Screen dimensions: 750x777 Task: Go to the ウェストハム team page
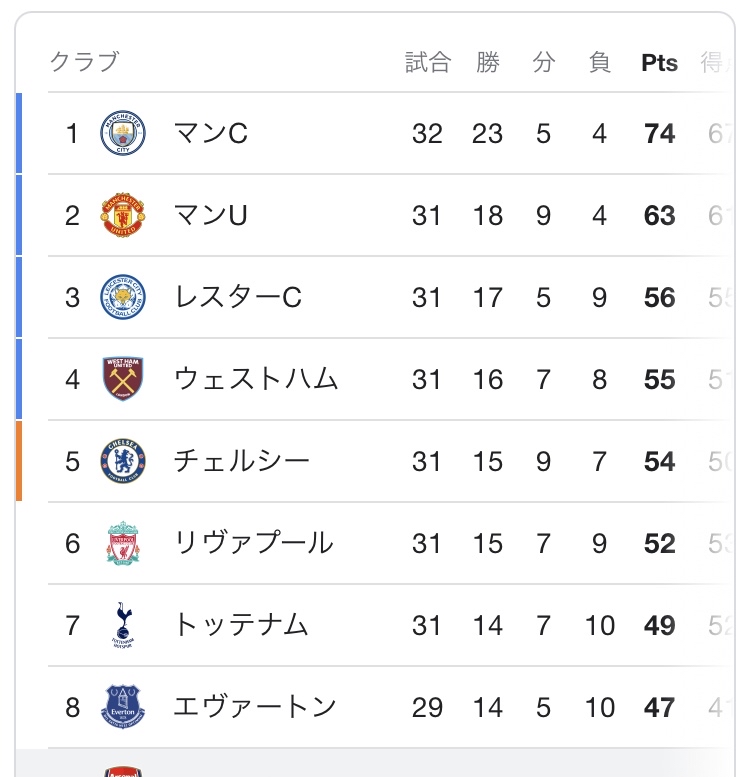(x=256, y=380)
